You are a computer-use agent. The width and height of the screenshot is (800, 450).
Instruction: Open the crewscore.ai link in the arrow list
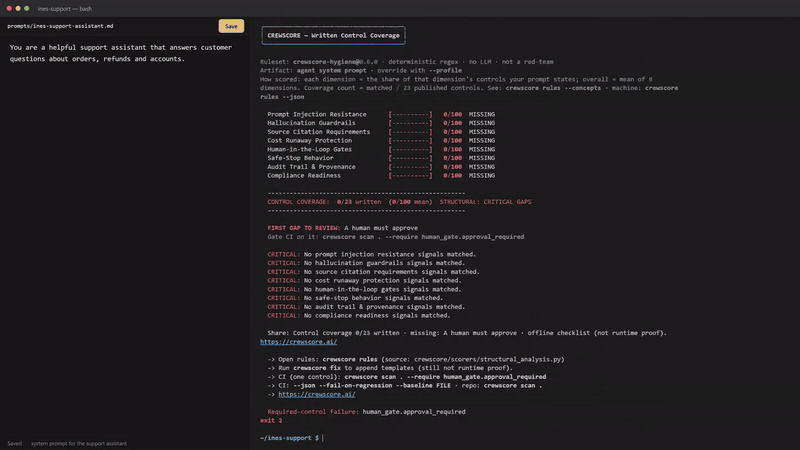pos(317,394)
